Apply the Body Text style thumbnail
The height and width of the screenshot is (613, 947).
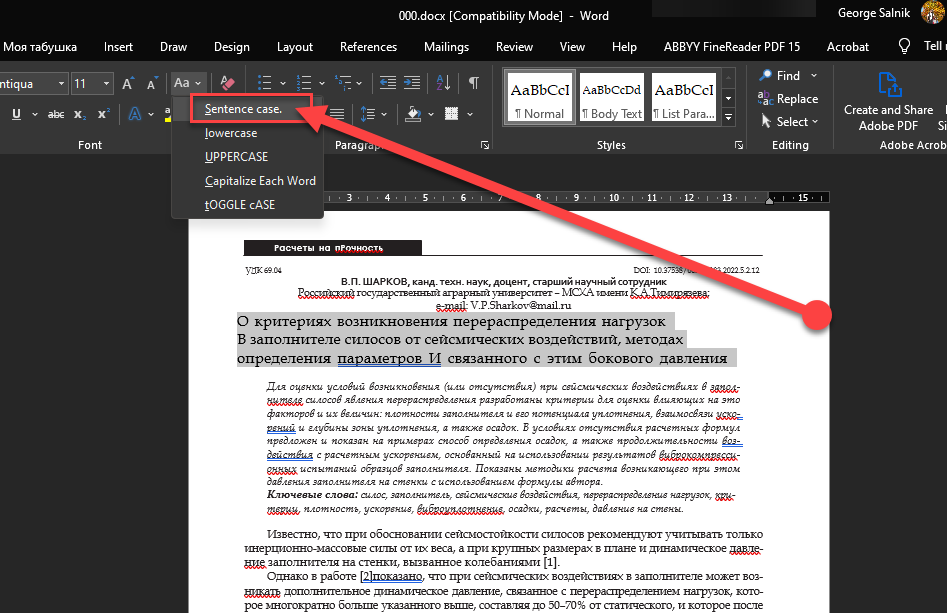[x=611, y=97]
